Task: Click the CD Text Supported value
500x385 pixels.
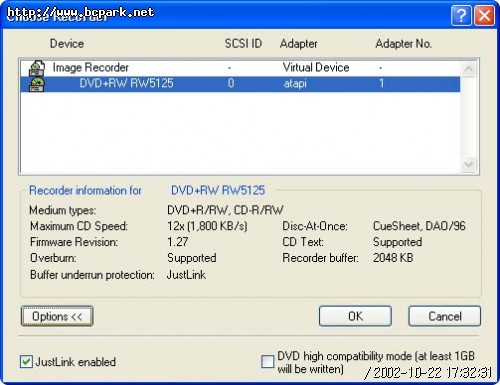Action: tap(397, 242)
